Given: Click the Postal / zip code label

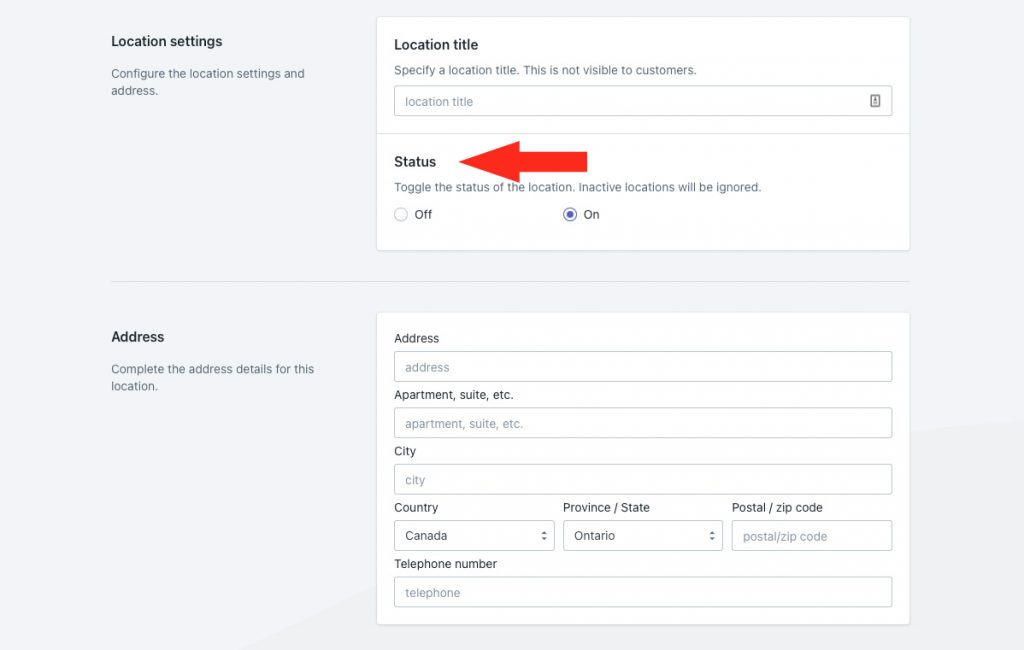Looking at the screenshot, I should click(777, 508).
